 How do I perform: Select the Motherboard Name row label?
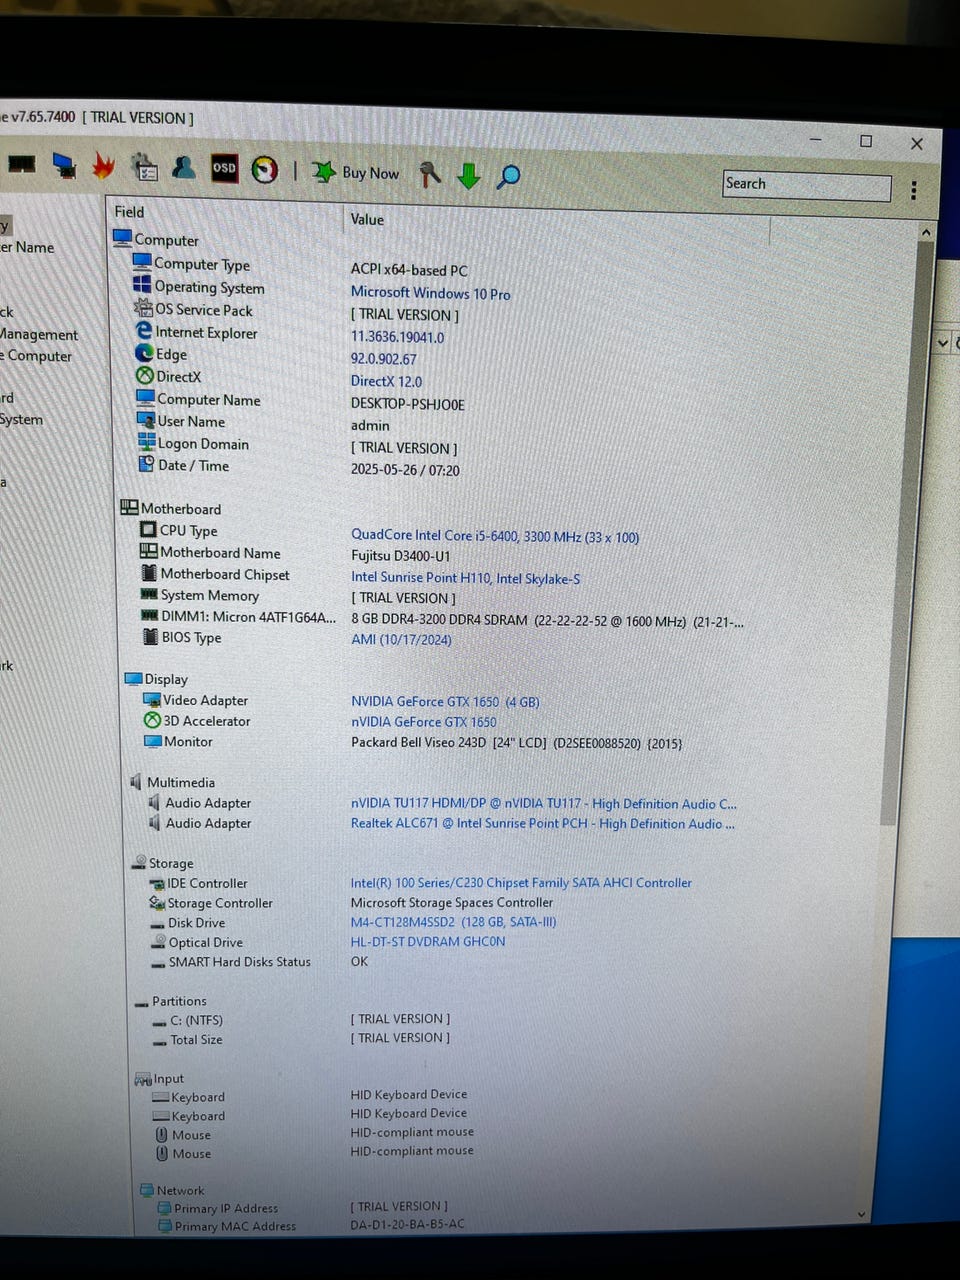point(220,552)
